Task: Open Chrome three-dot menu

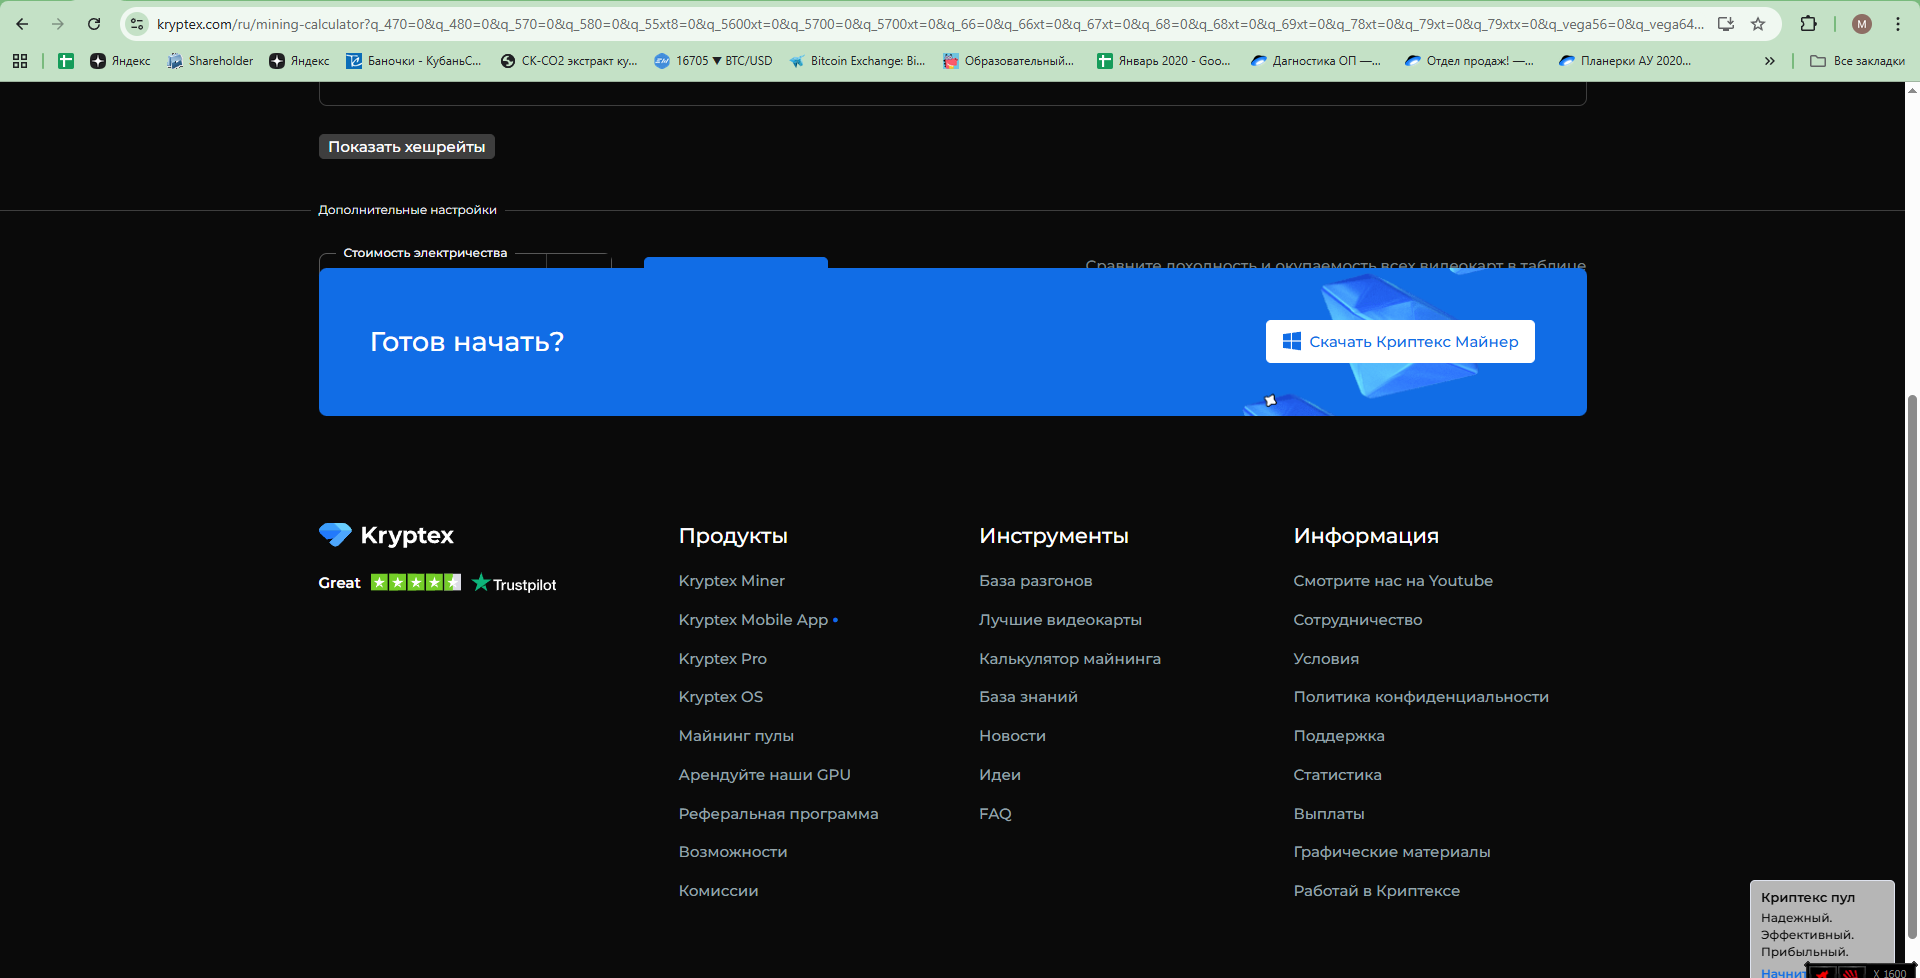Action: point(1897,24)
